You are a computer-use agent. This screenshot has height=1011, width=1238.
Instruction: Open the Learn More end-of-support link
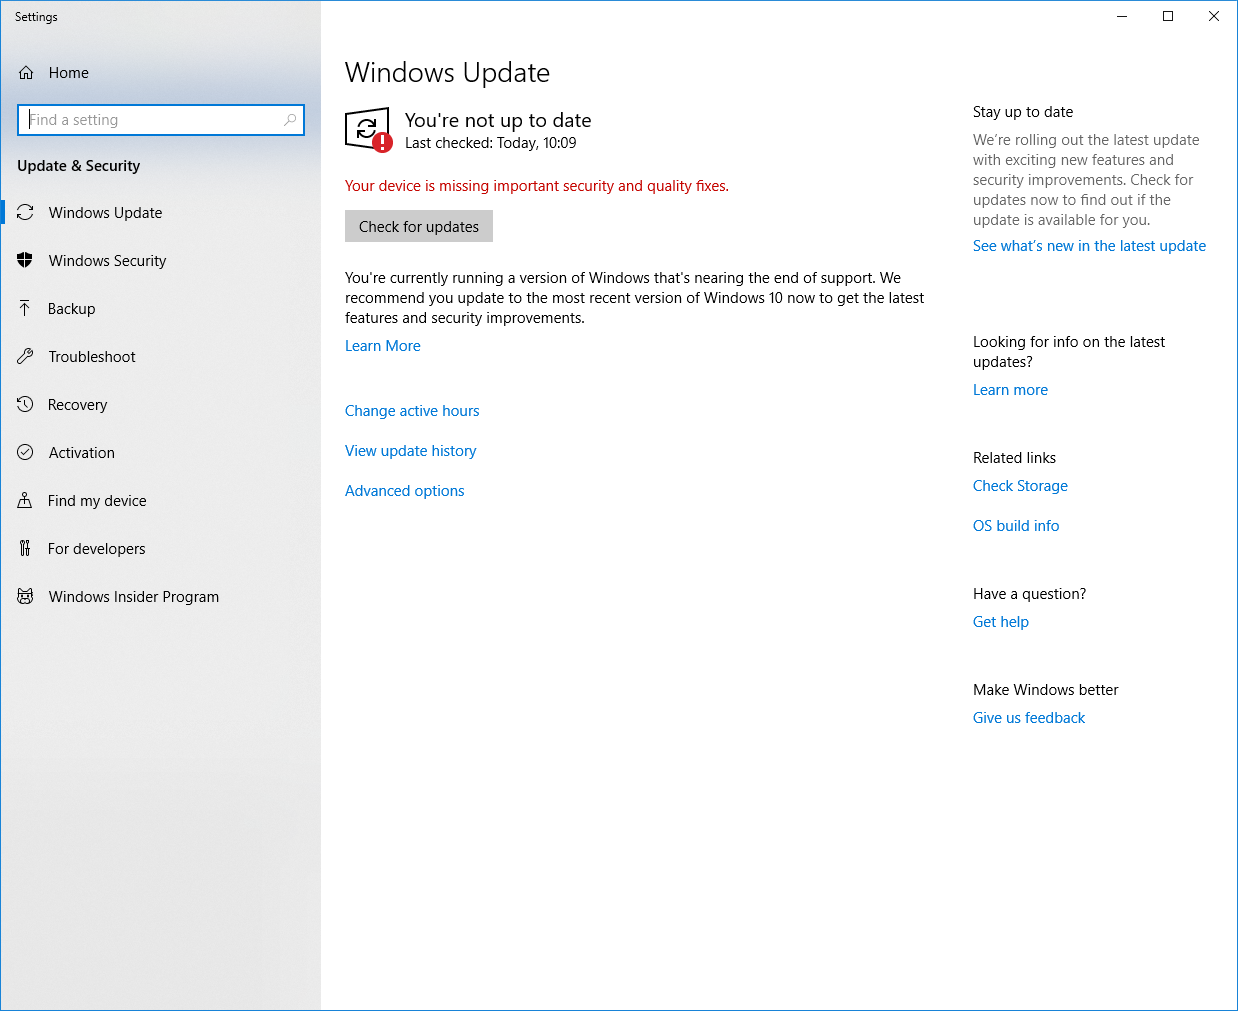point(383,346)
